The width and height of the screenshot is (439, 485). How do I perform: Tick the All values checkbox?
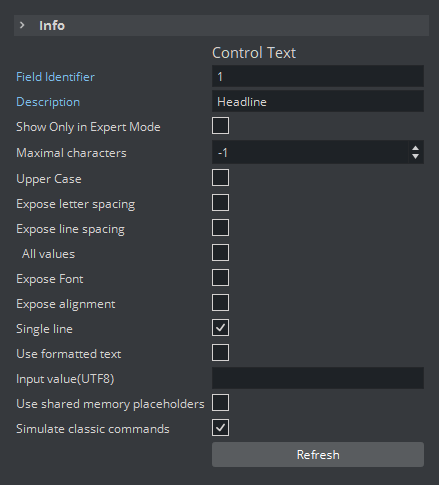220,253
